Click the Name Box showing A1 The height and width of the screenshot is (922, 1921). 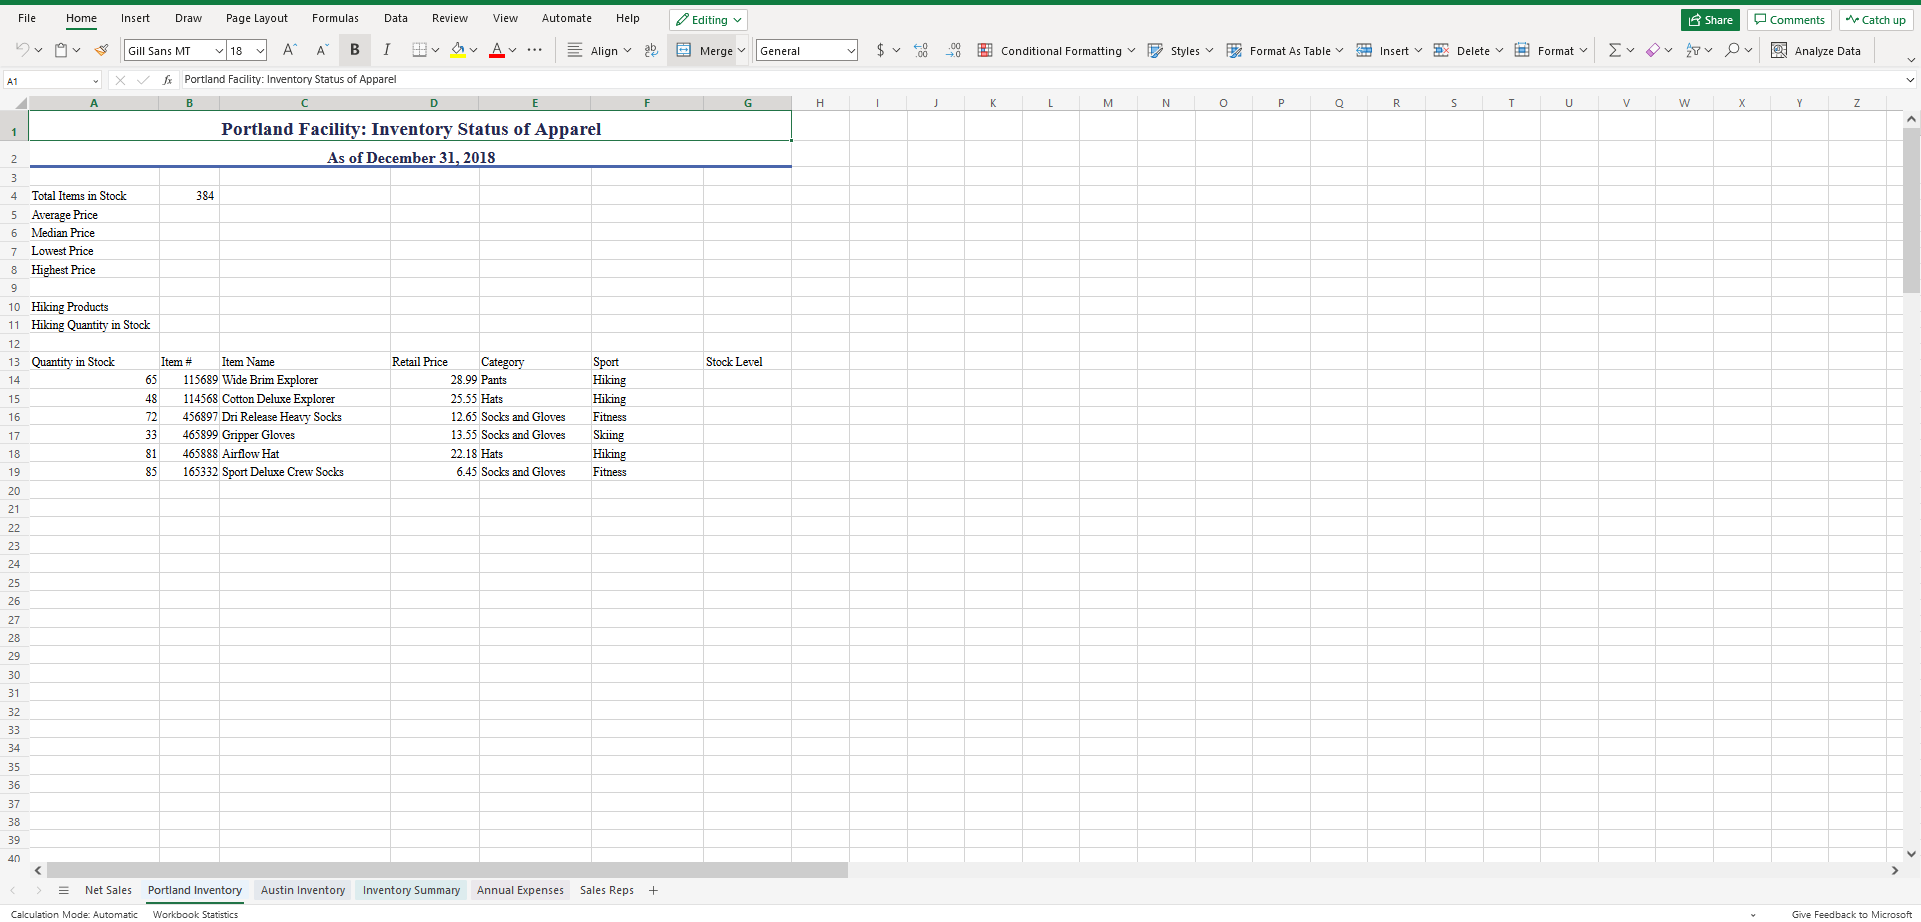[46, 80]
